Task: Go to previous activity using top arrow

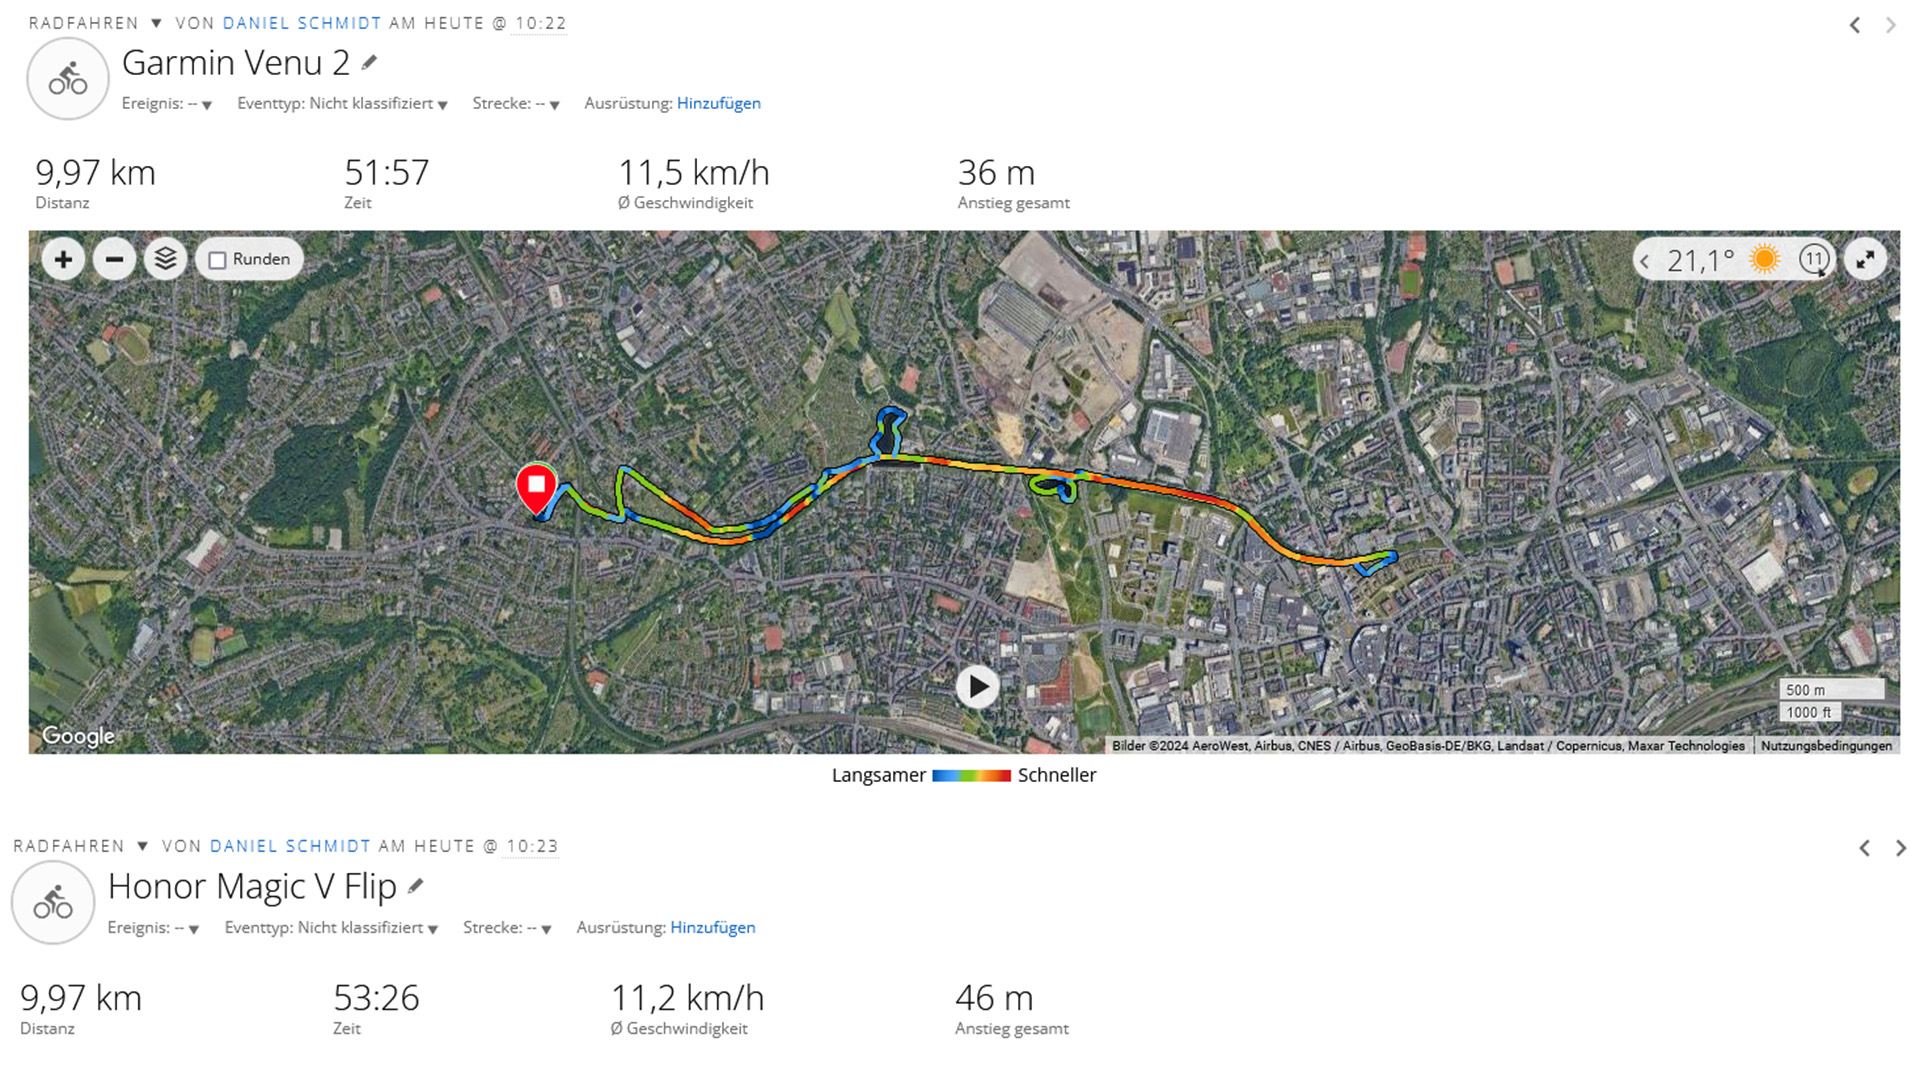Action: coord(1855,25)
